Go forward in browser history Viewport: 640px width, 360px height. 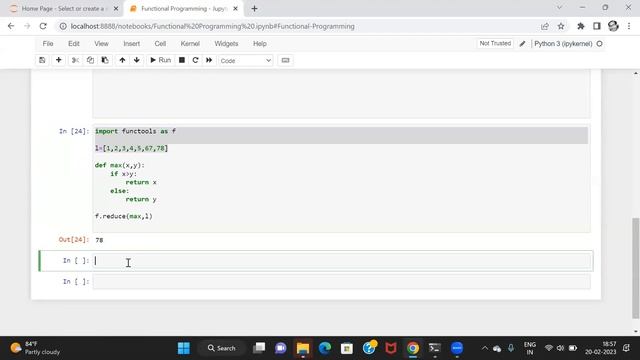click(x=27, y=26)
